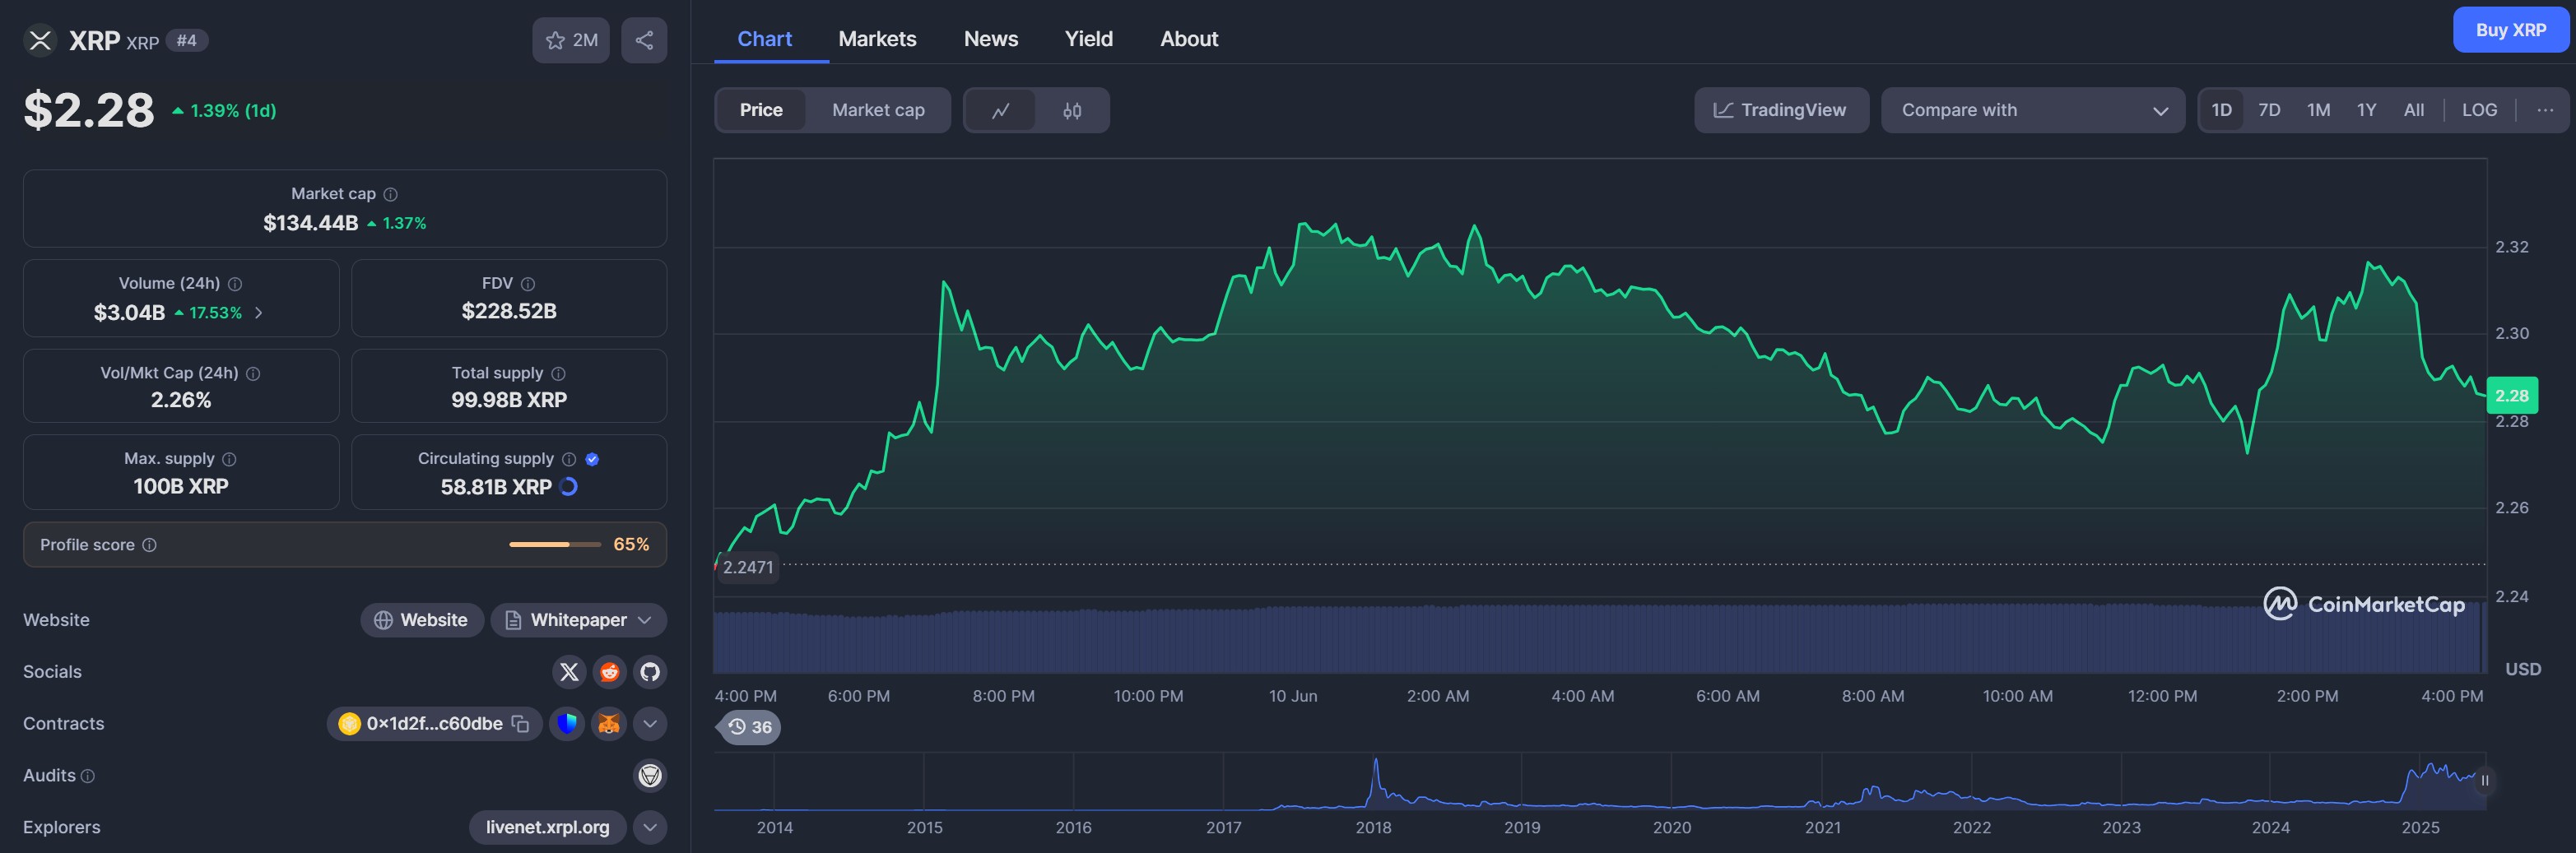Click the 1.39% (1d) change text

coord(233,111)
